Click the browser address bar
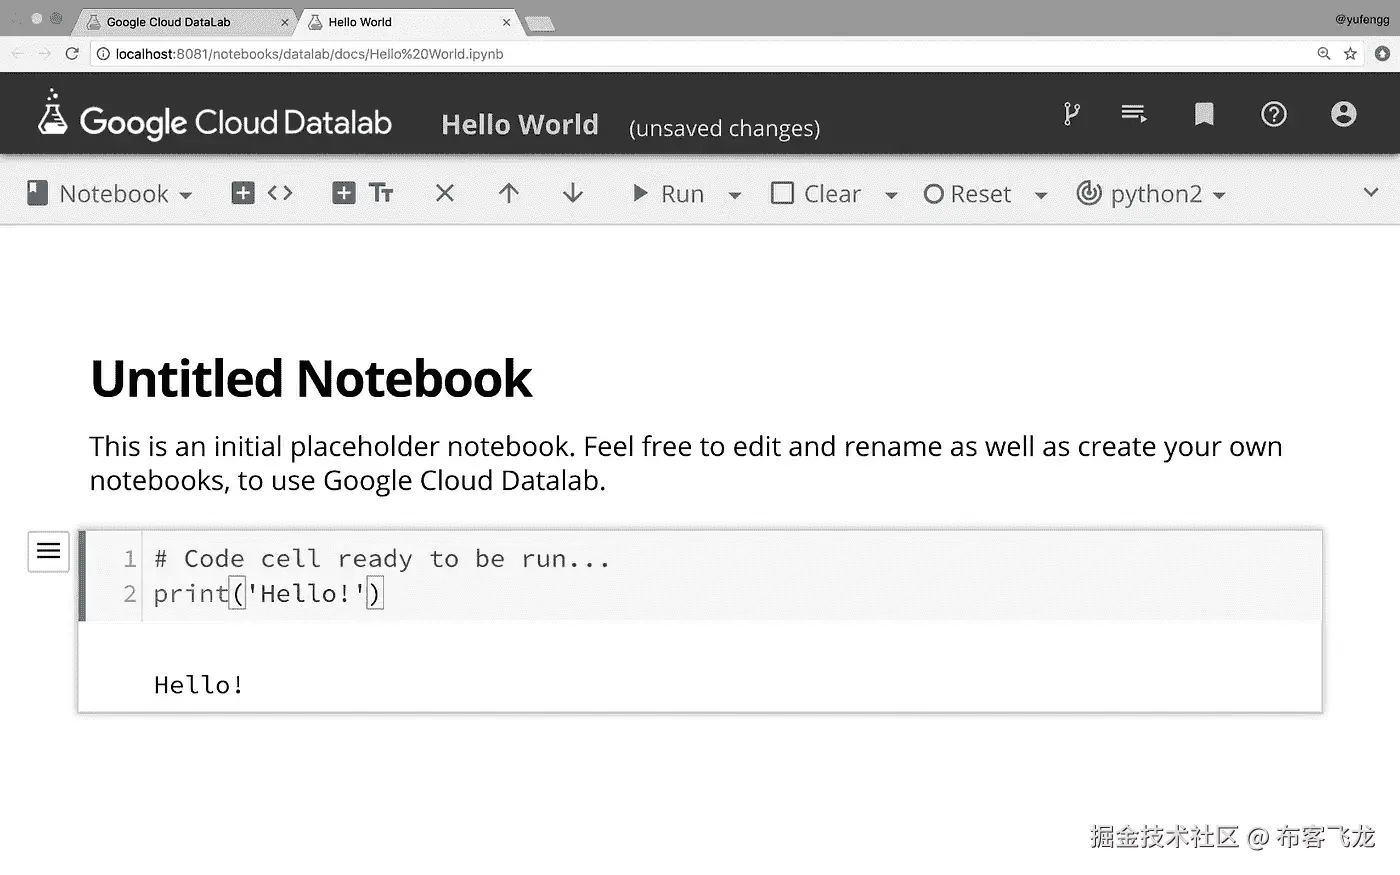The height and width of the screenshot is (875, 1400). pyautogui.click(x=700, y=54)
